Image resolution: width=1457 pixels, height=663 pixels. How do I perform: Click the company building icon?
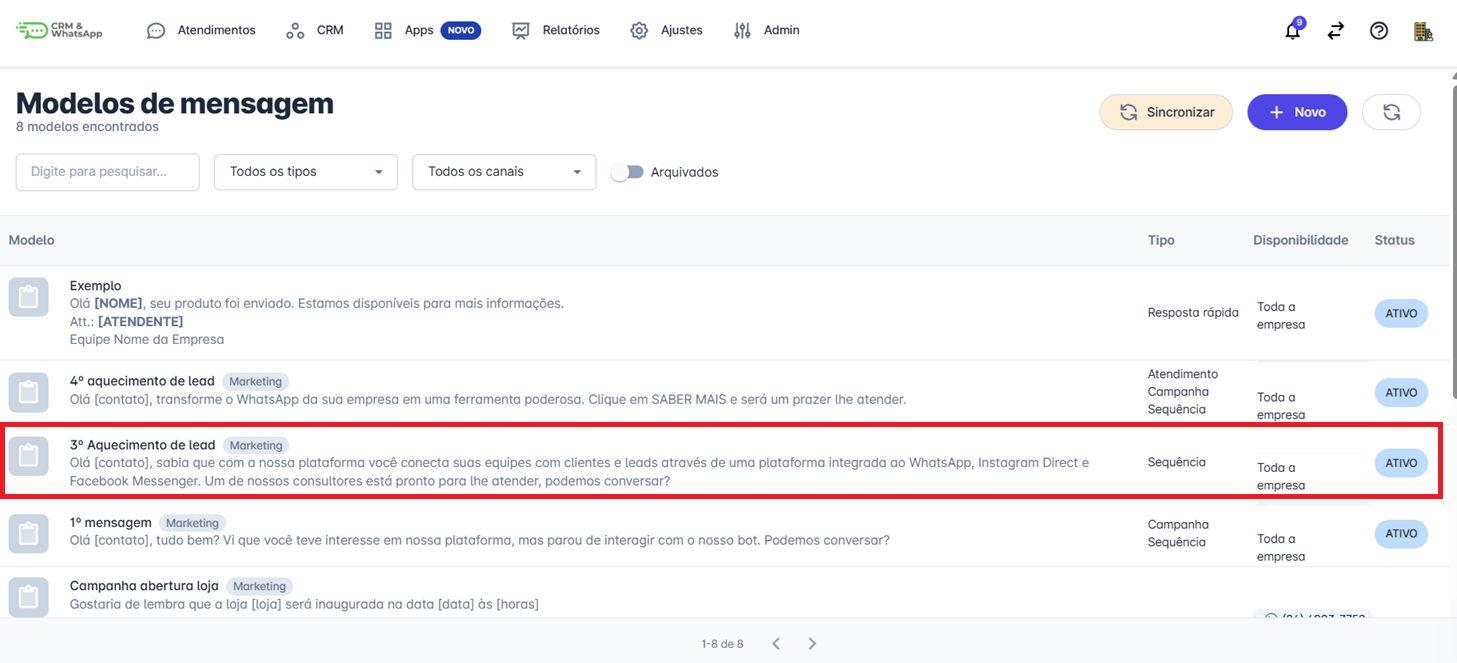pyautogui.click(x=1423, y=31)
